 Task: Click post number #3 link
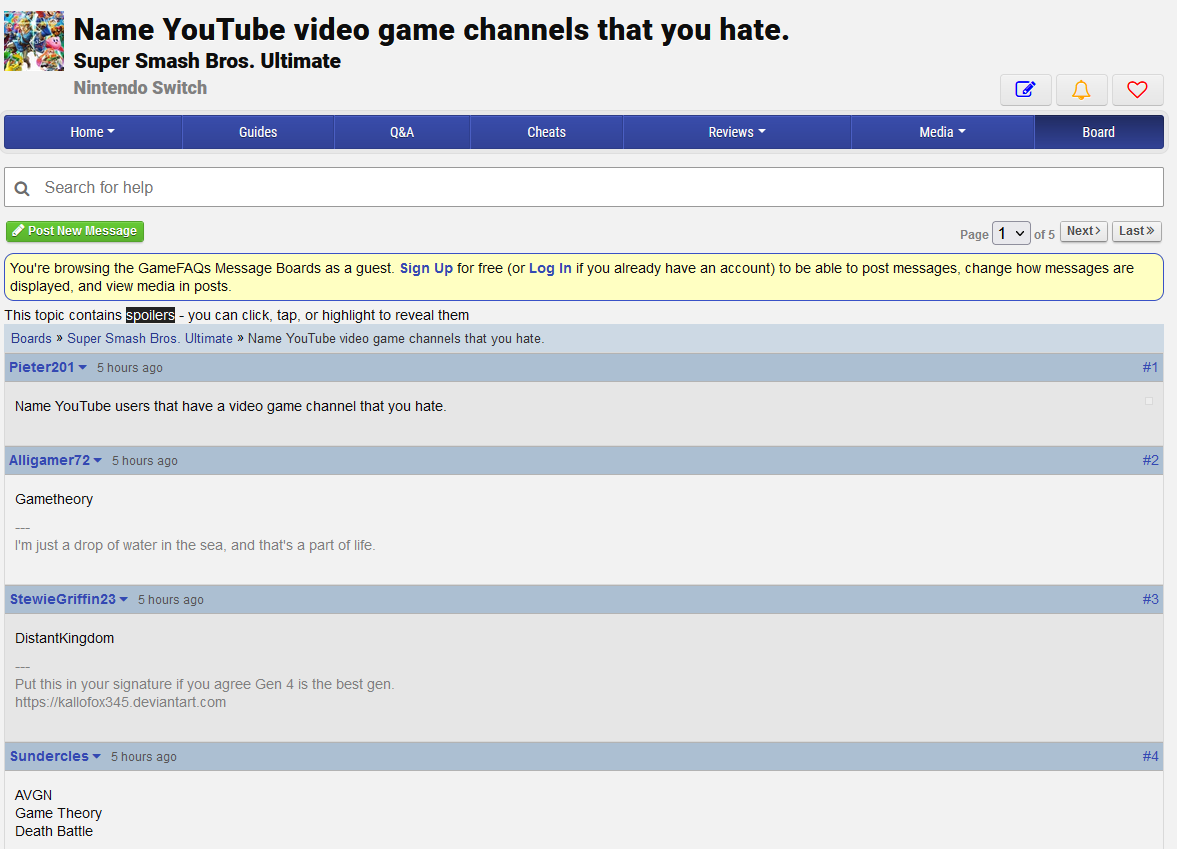[x=1150, y=599]
